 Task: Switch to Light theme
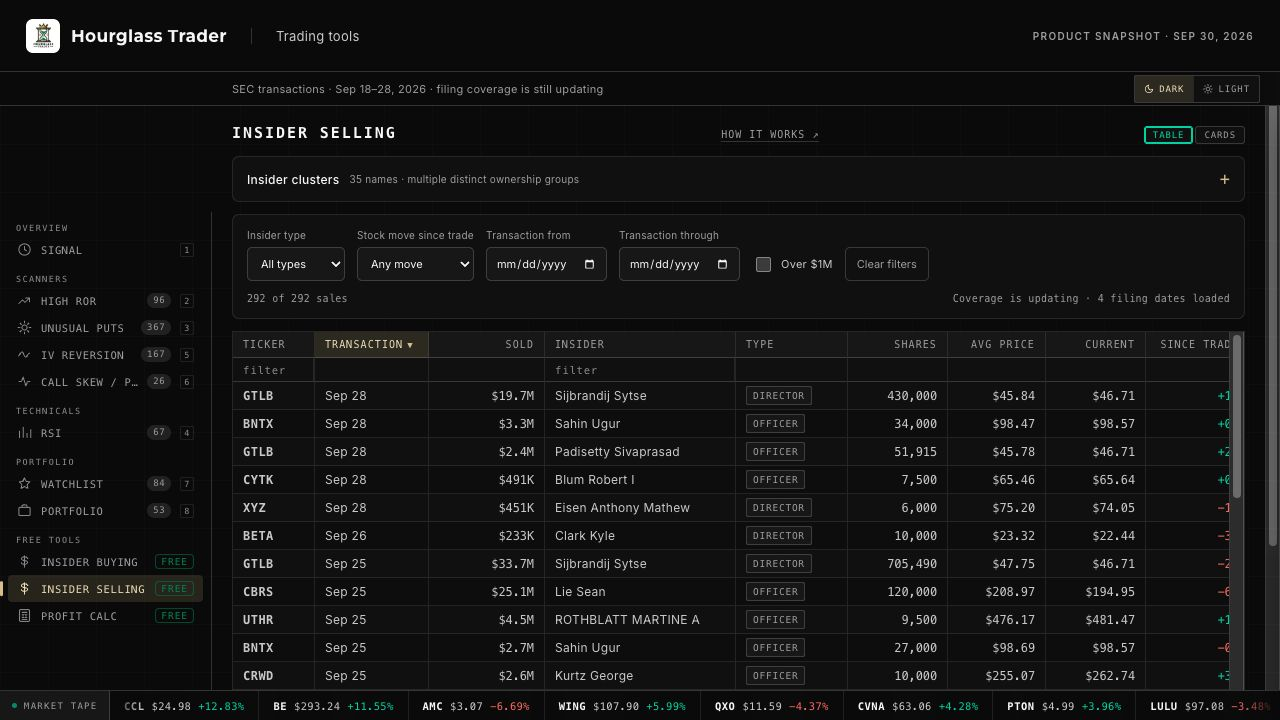click(x=1226, y=89)
